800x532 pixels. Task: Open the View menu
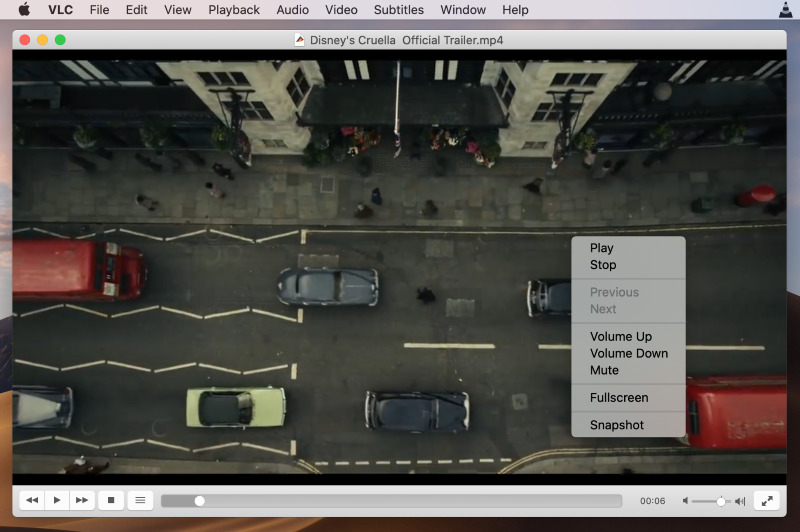pyautogui.click(x=178, y=10)
